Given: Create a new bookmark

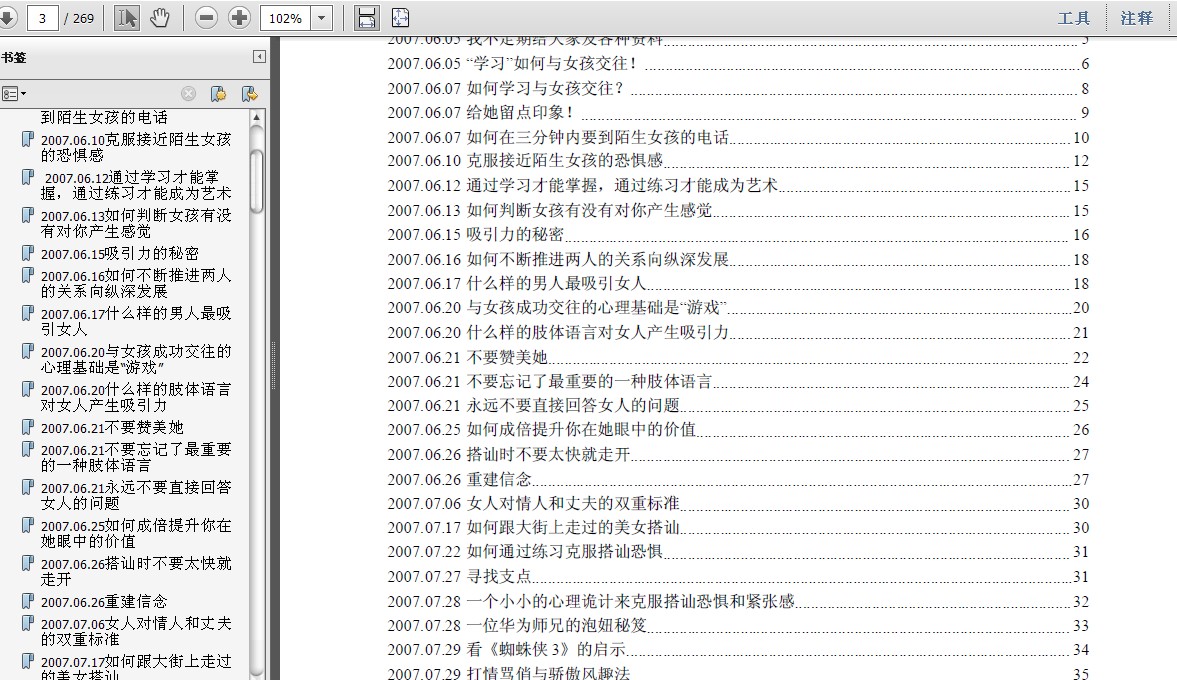Looking at the screenshot, I should click(218, 93).
